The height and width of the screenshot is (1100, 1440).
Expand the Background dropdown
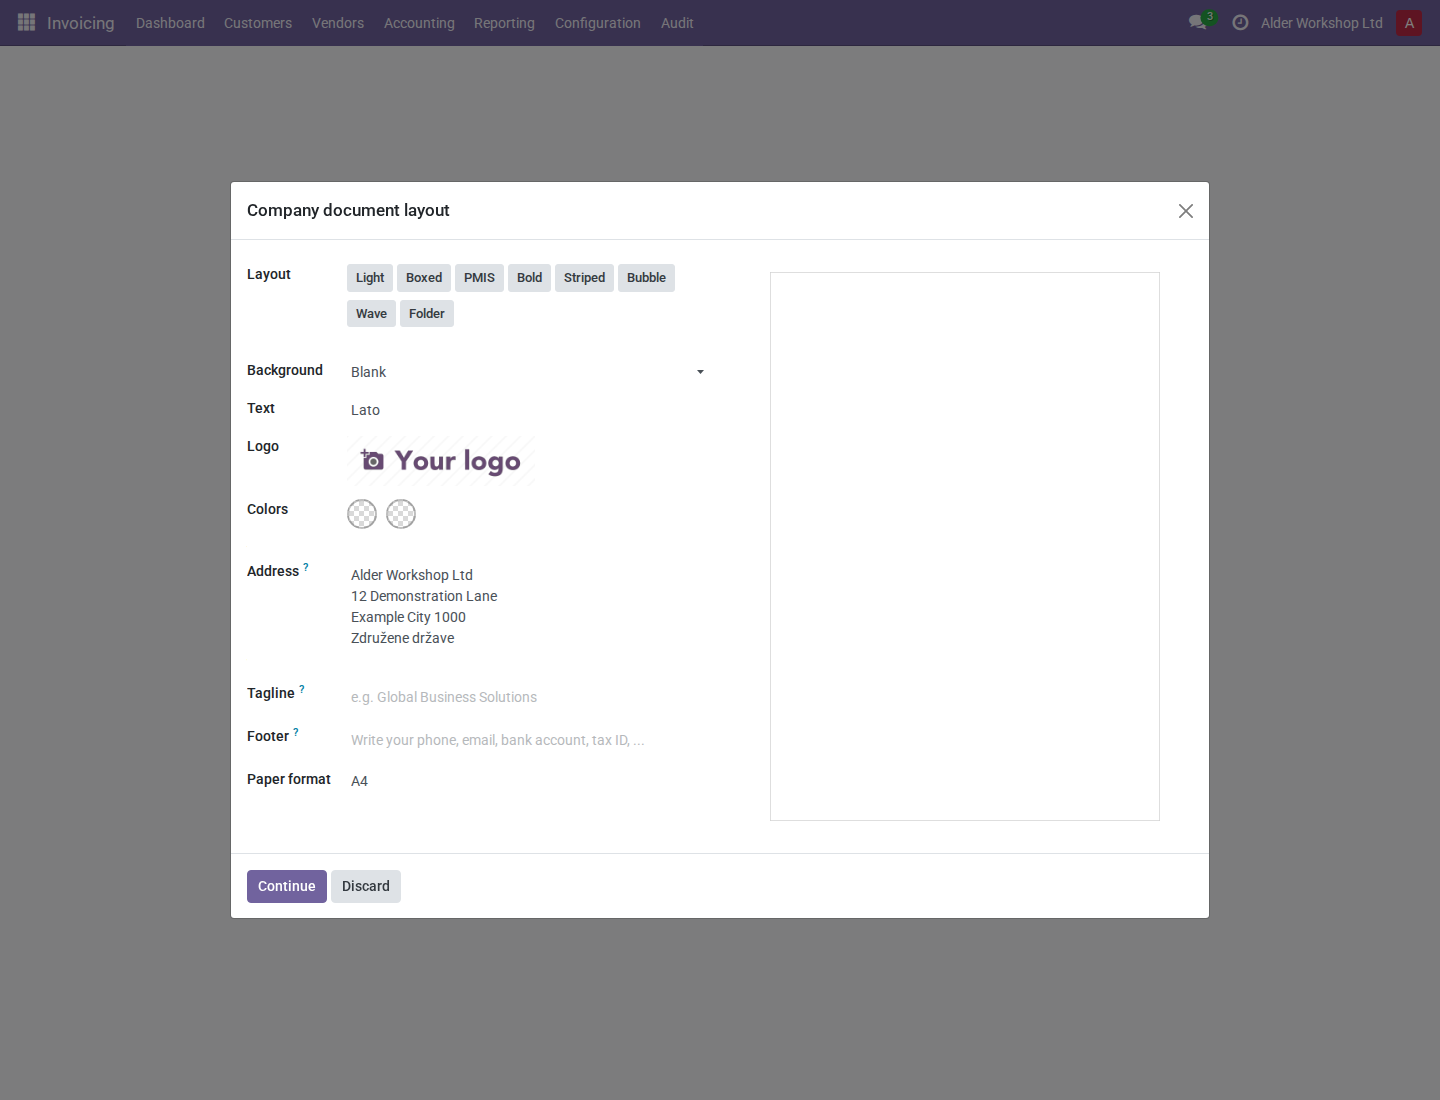tap(528, 372)
